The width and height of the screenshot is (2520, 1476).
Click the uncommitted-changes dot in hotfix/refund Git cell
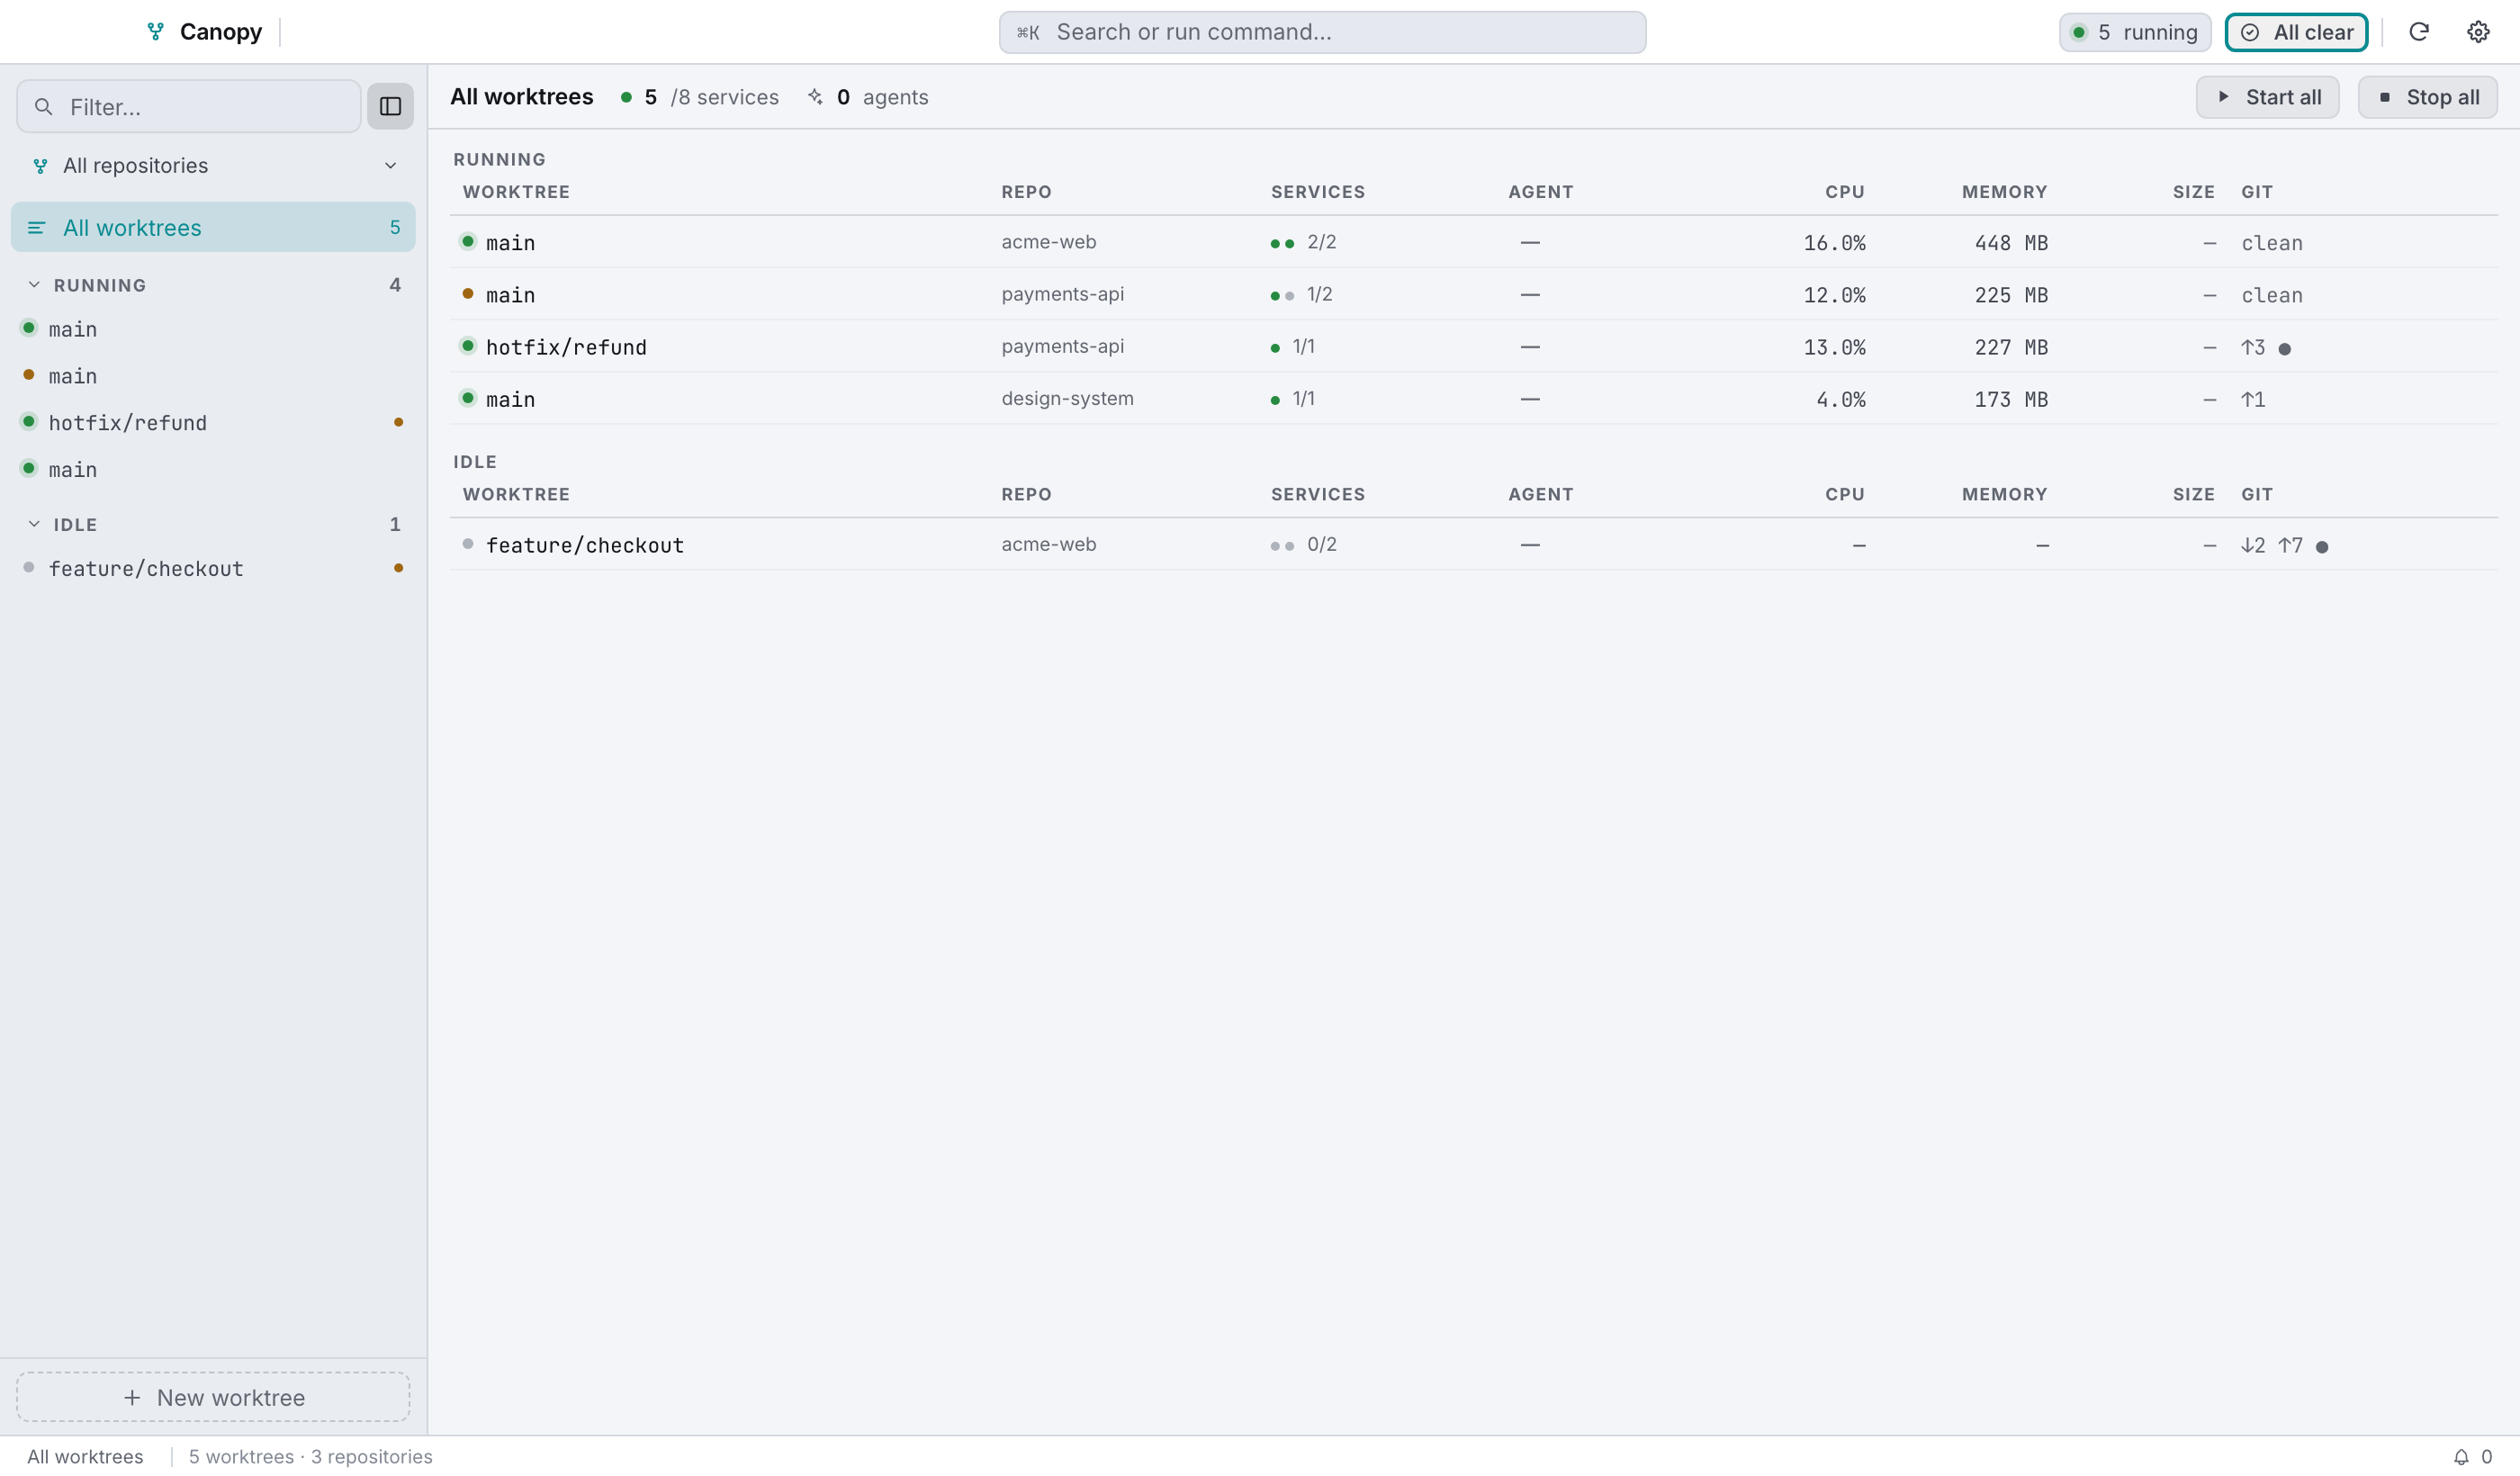[2284, 349]
